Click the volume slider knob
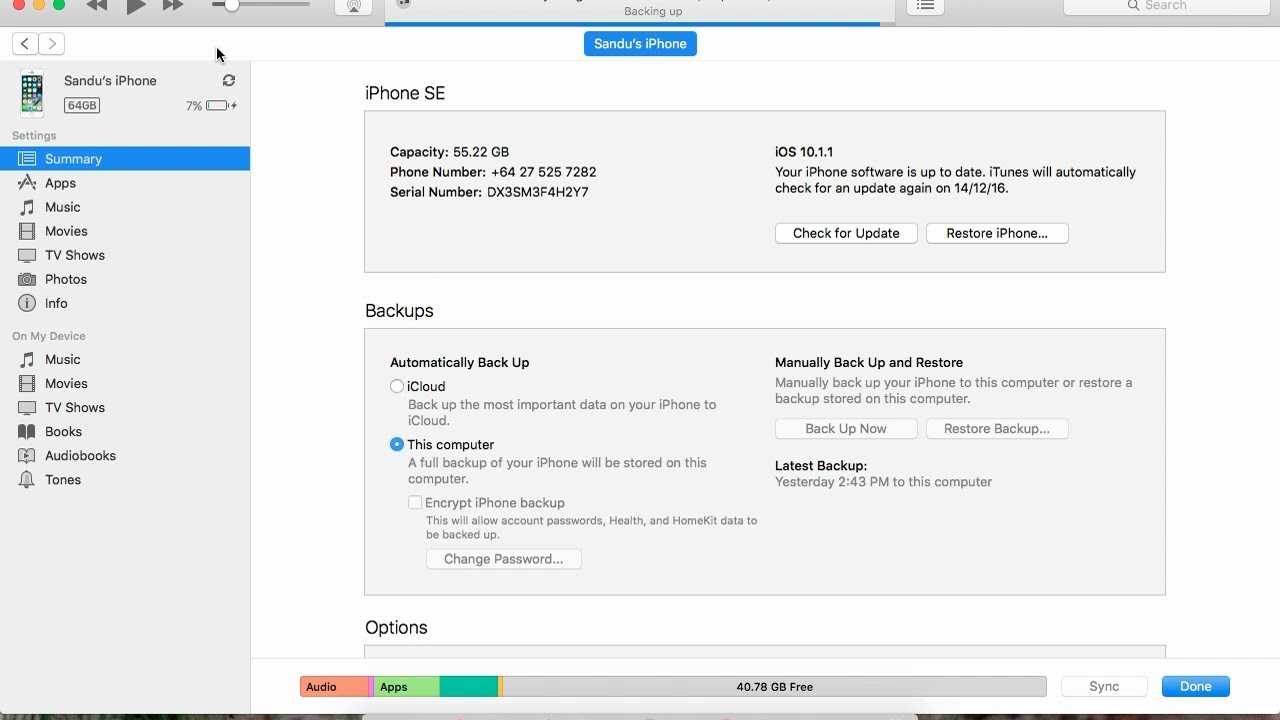Image resolution: width=1280 pixels, height=720 pixels. [x=231, y=5]
